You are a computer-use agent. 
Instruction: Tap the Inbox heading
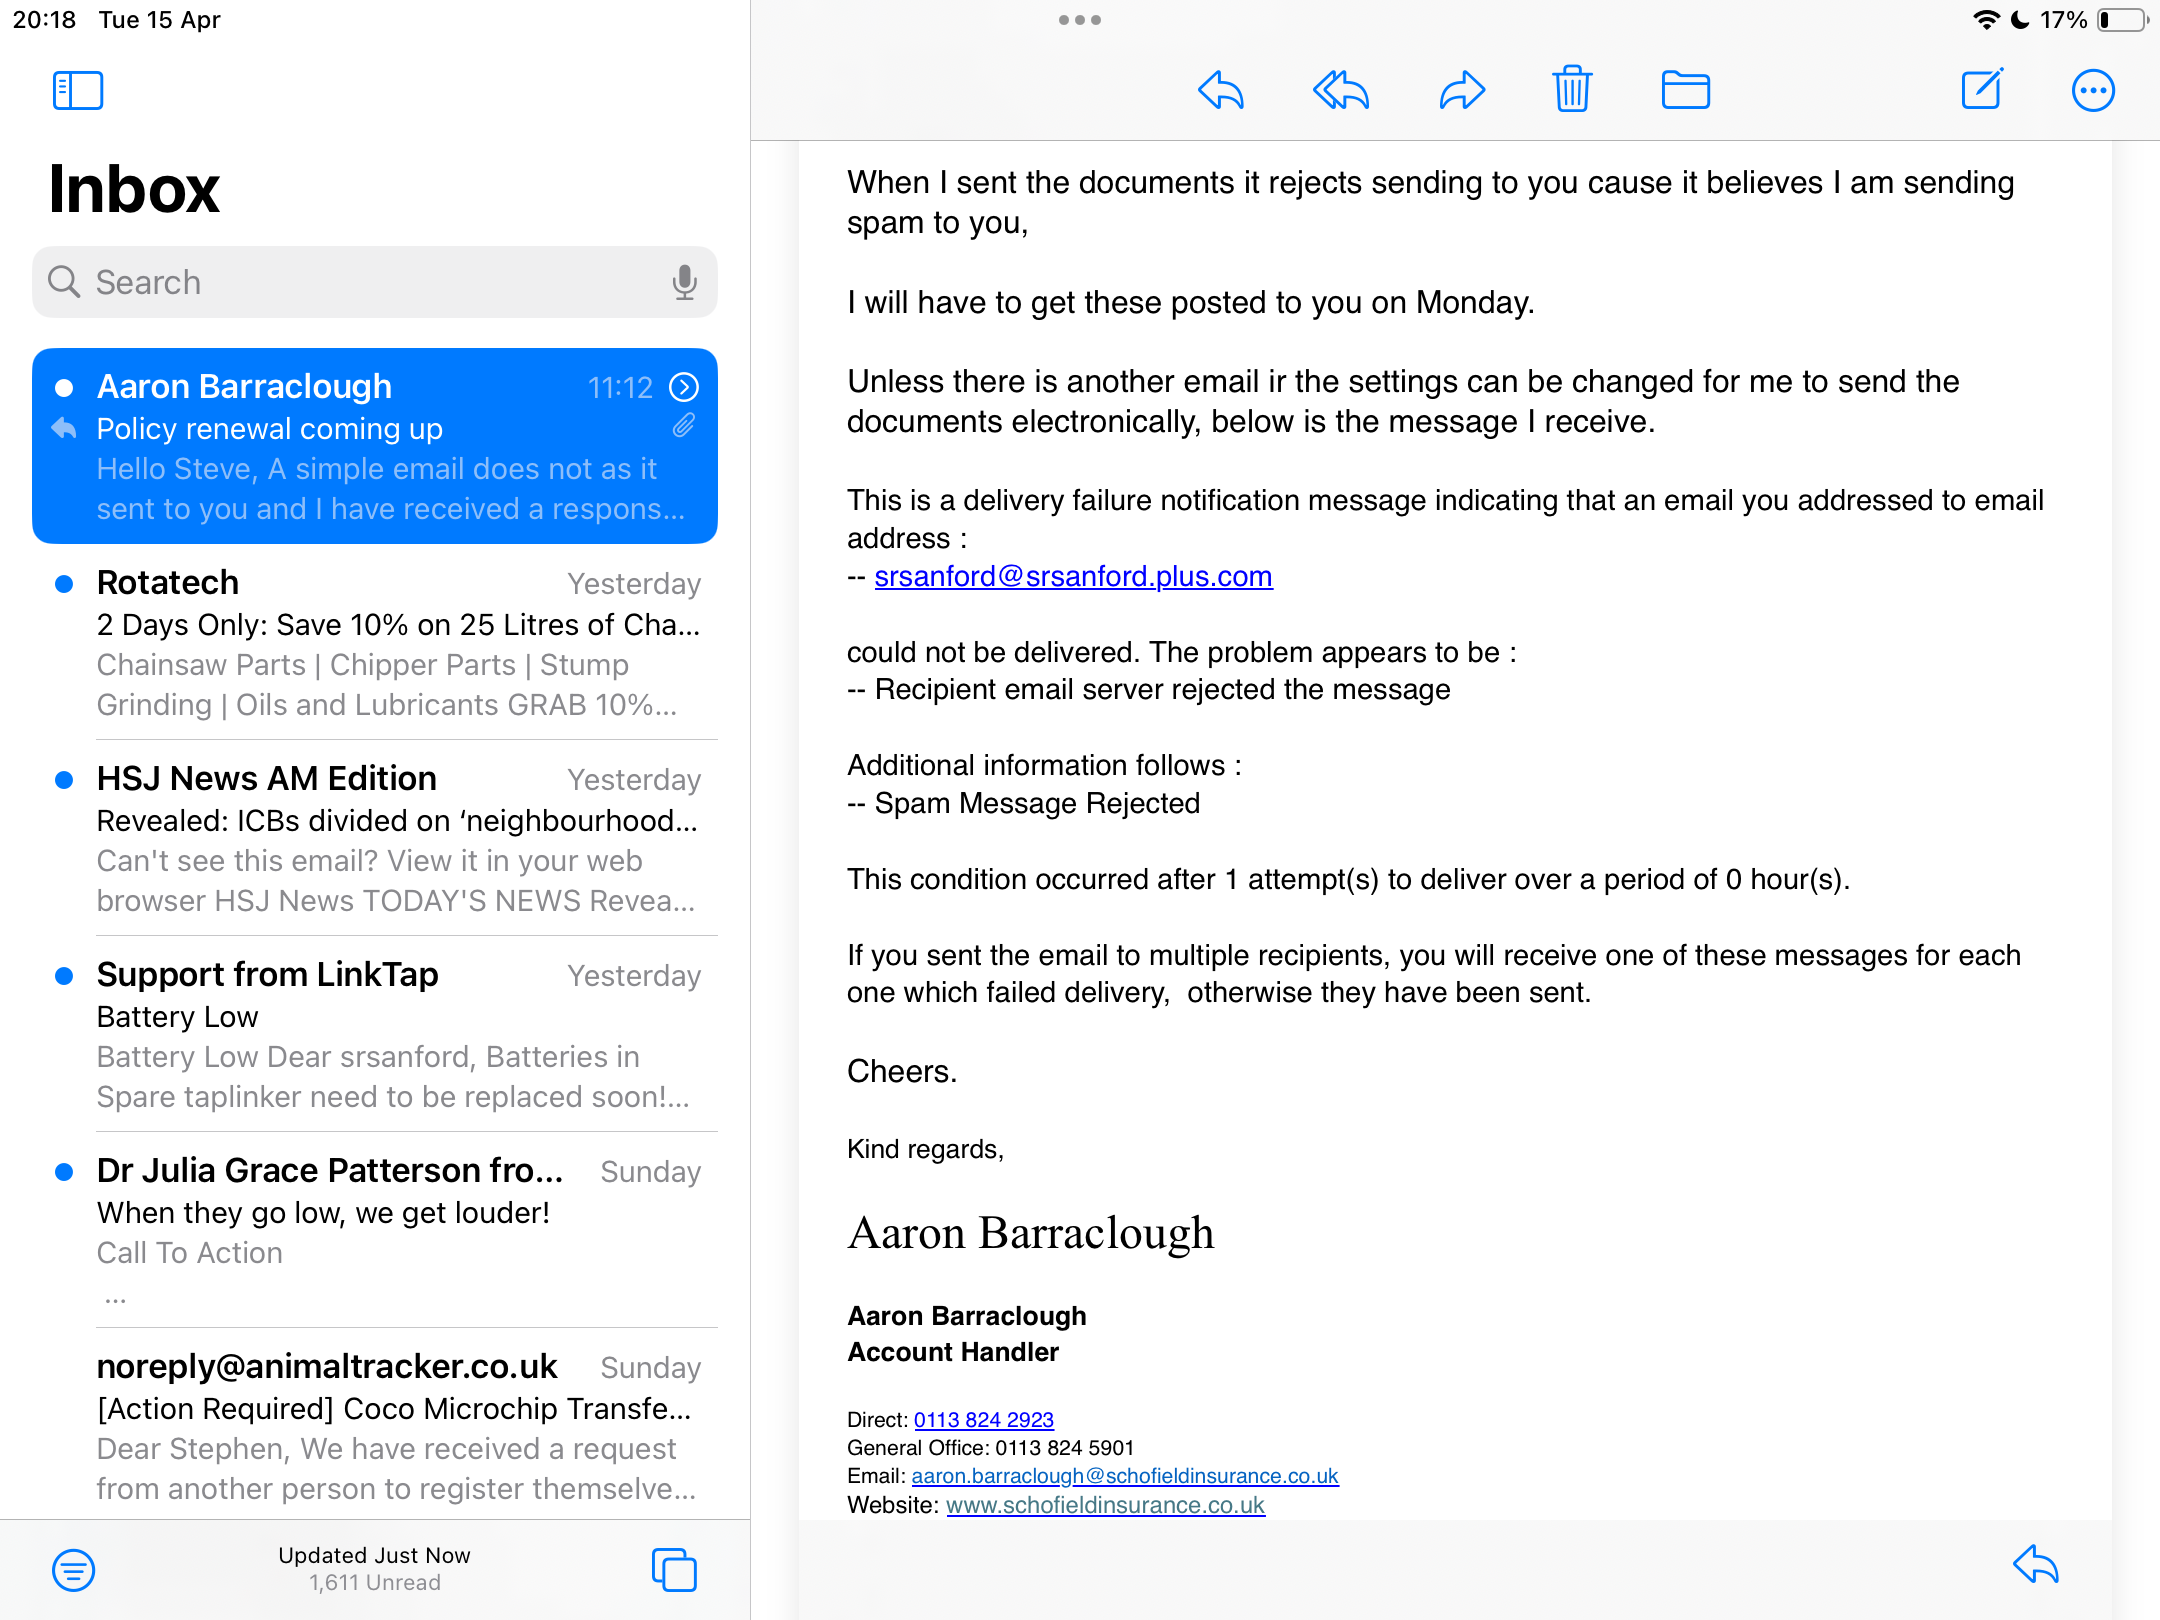point(134,189)
